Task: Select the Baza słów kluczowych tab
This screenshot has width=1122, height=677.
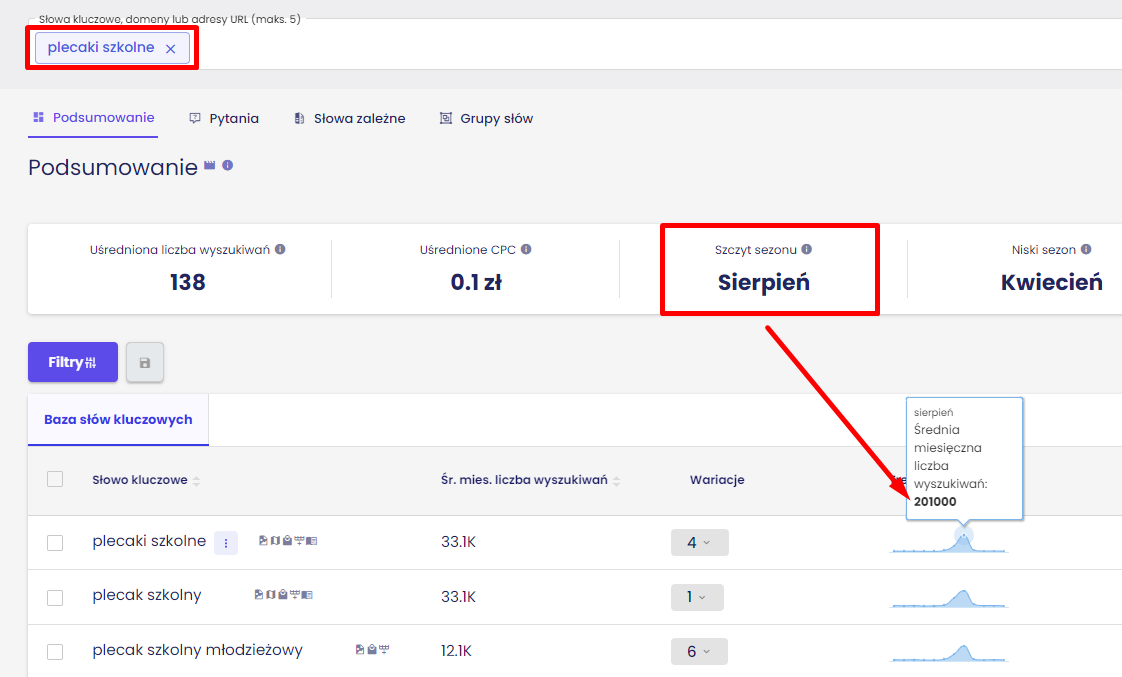Action: 118,420
